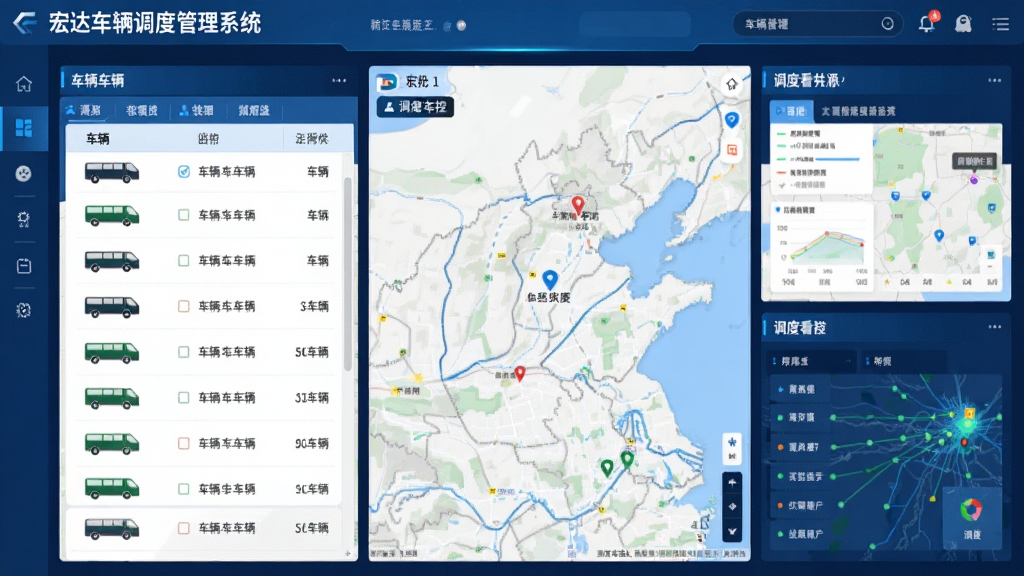Viewport: 1024px width, 576px height.
Task: Click the title 宏达车辆调度管理系统
Action: pos(155,24)
